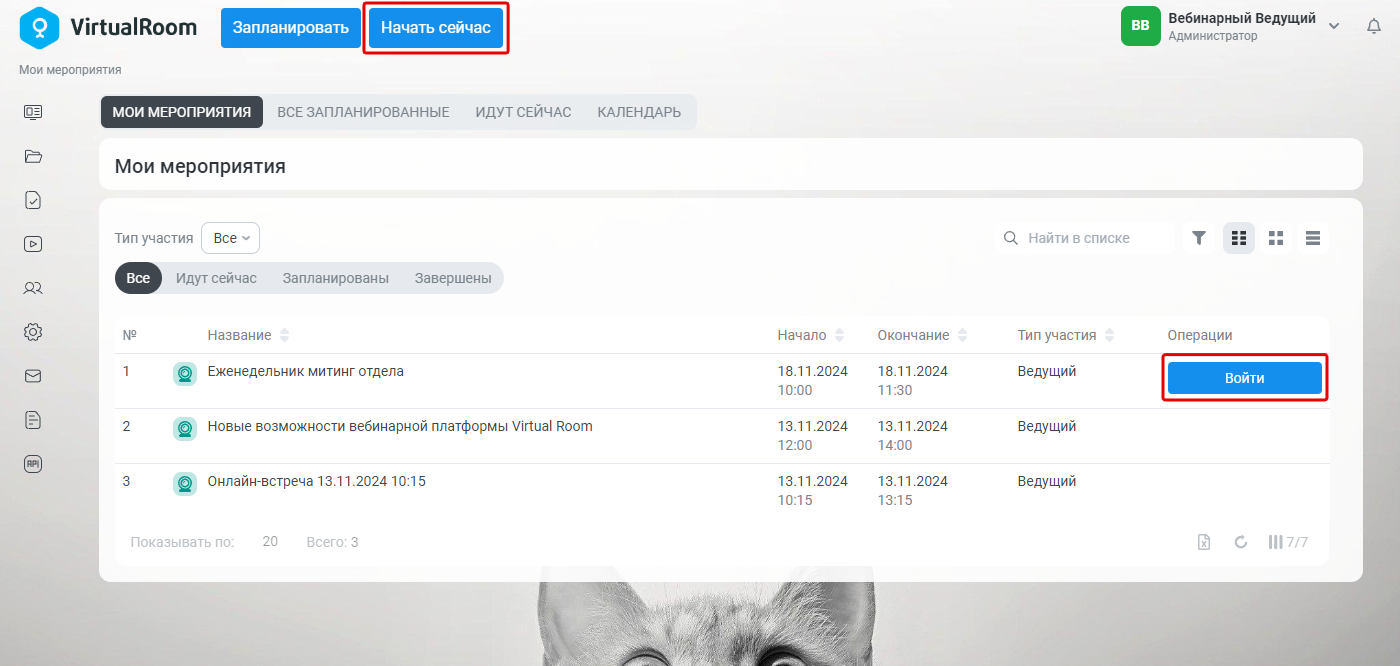Open the Календарь tab
1400x666 pixels.
point(639,112)
